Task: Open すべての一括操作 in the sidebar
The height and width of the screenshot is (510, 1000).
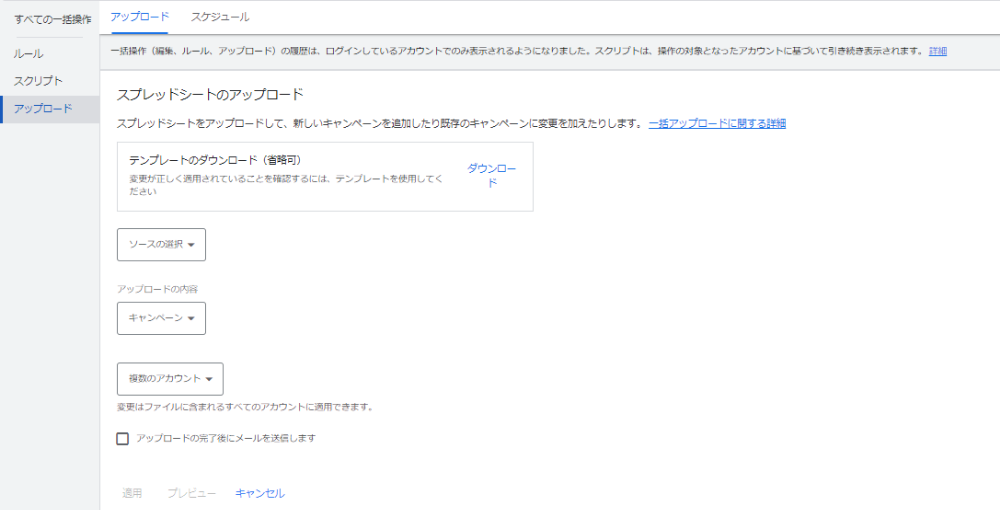Action: click(52, 19)
